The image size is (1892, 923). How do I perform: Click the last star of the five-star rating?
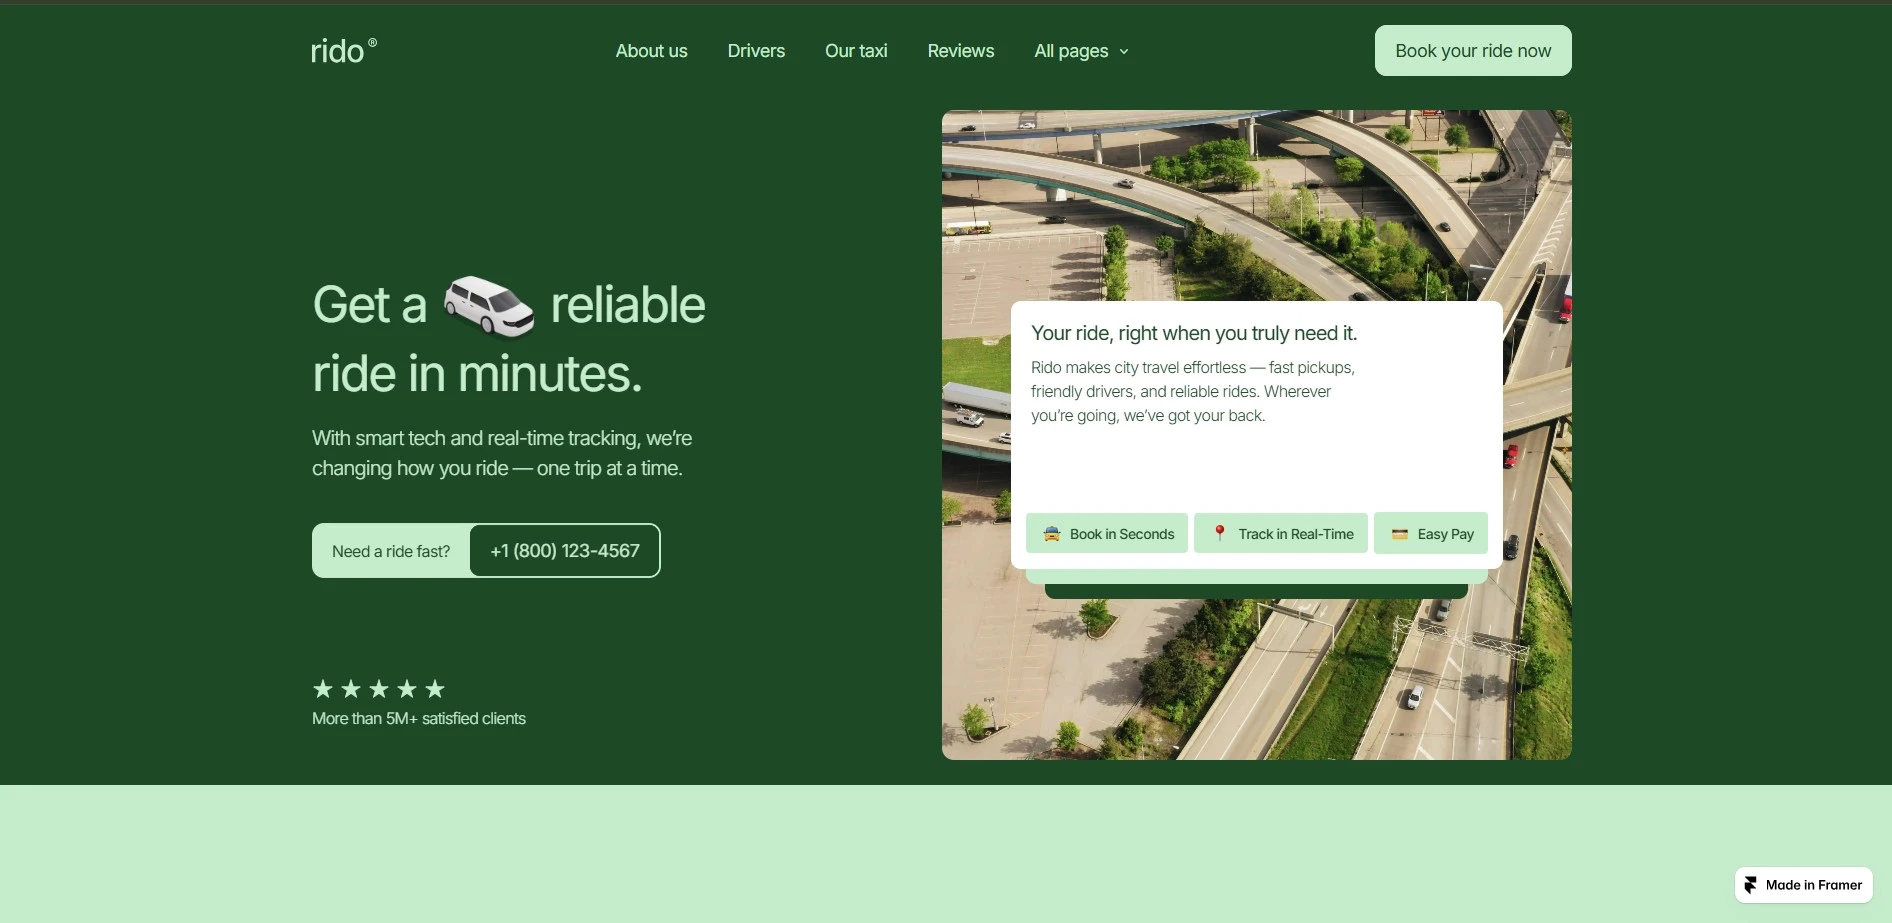434,689
